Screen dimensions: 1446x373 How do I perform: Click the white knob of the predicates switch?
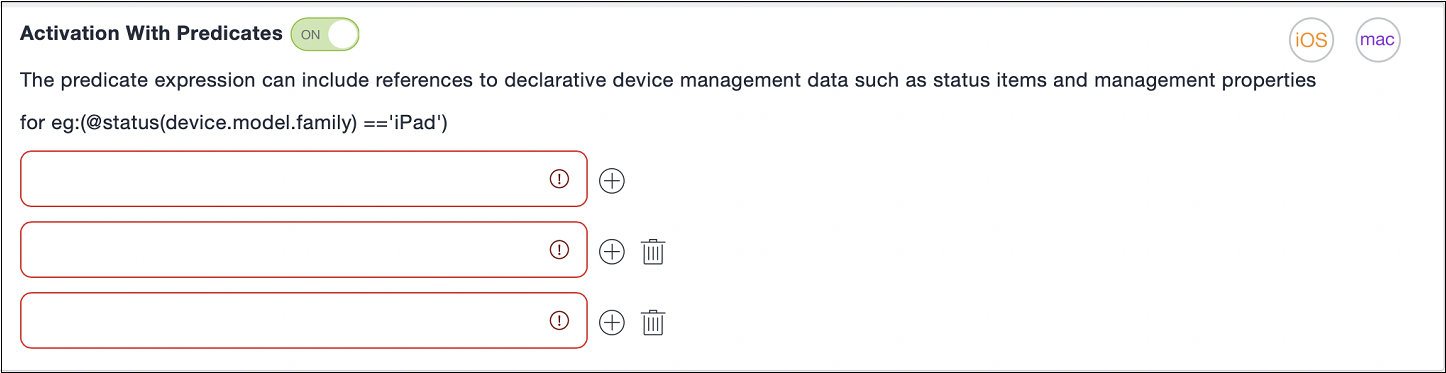point(342,34)
